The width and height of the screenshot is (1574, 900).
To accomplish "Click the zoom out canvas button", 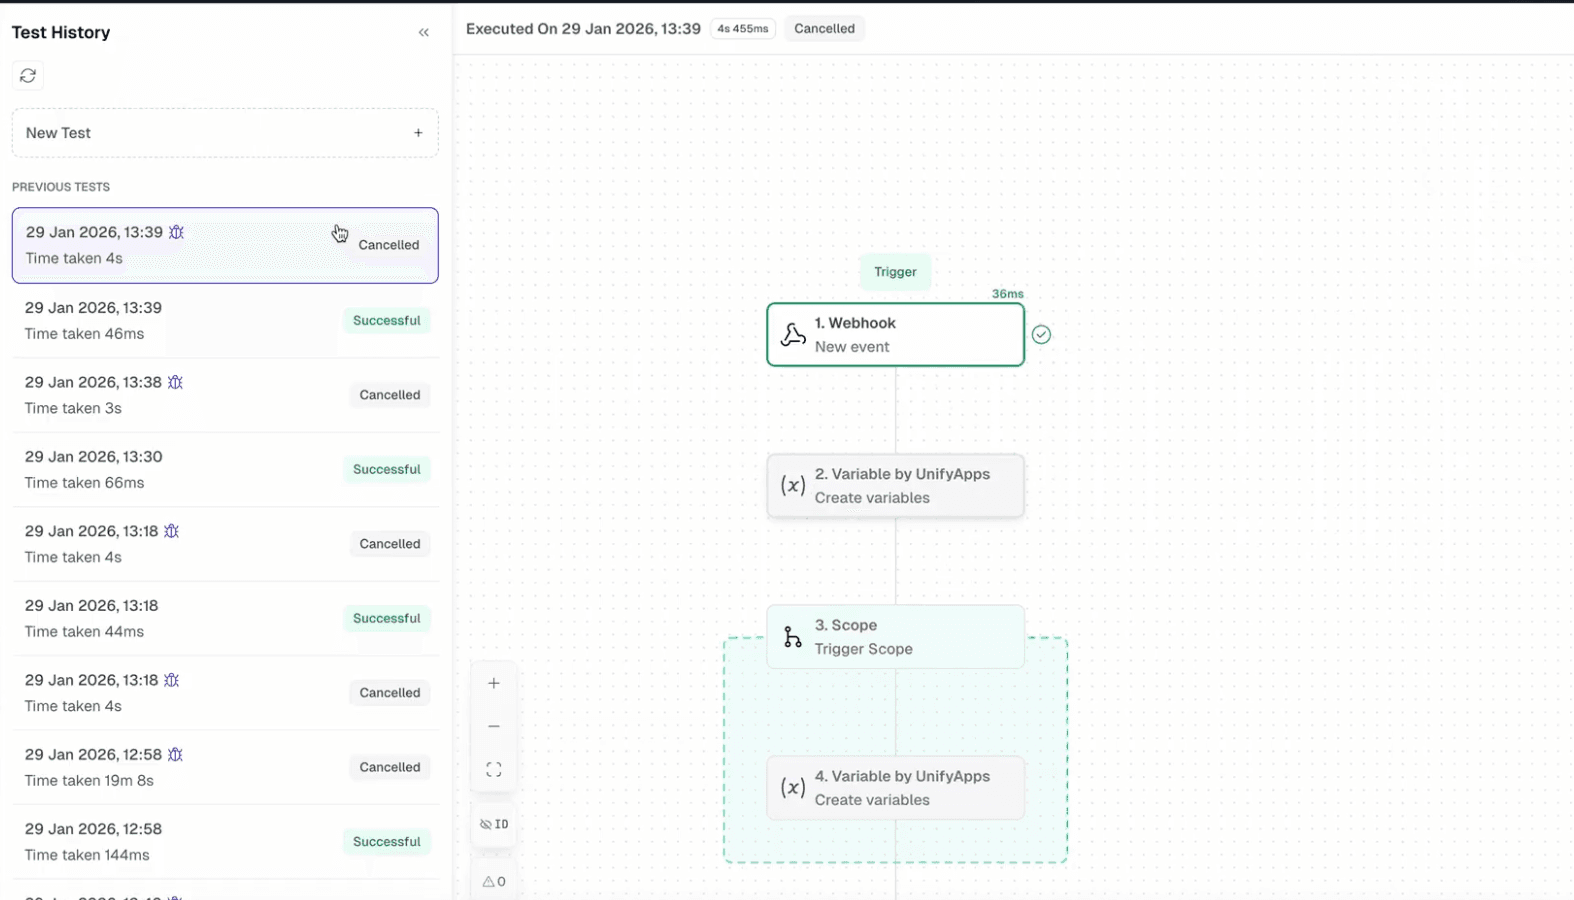I will click(x=494, y=726).
